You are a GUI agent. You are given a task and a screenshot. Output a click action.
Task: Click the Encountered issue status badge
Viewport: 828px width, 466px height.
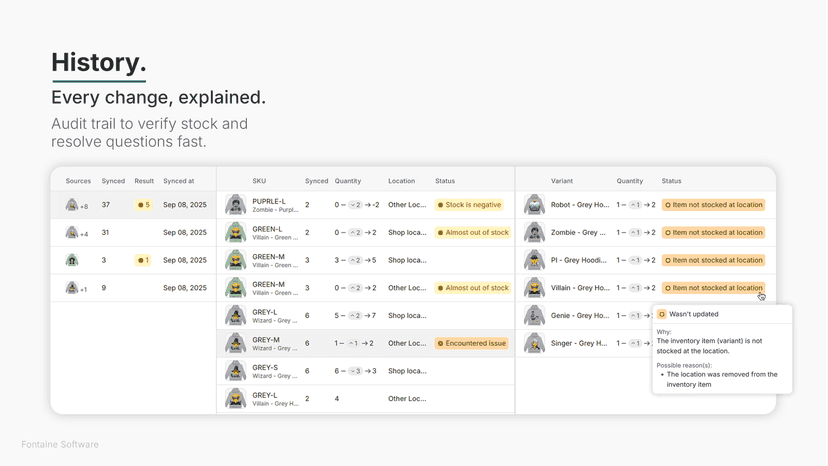point(472,343)
